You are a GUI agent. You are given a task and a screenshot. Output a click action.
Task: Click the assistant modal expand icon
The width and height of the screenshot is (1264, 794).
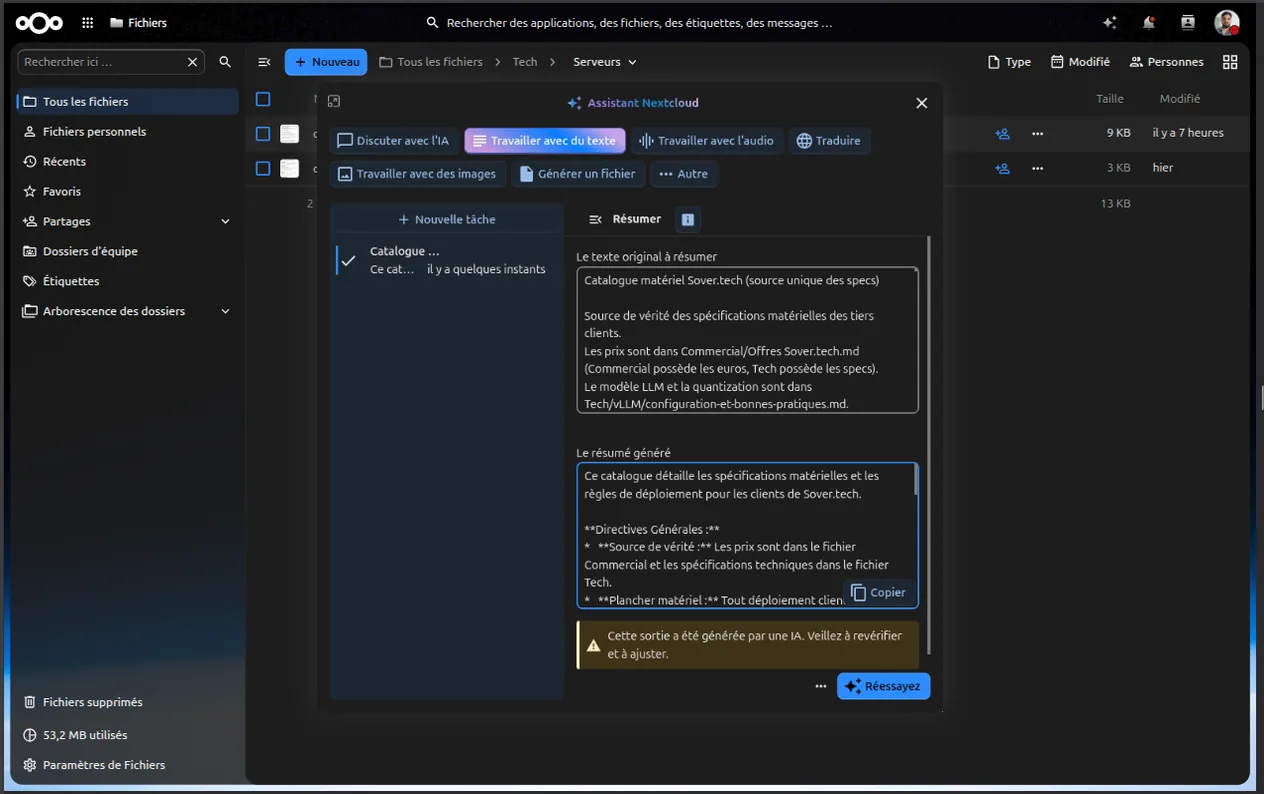click(x=334, y=101)
